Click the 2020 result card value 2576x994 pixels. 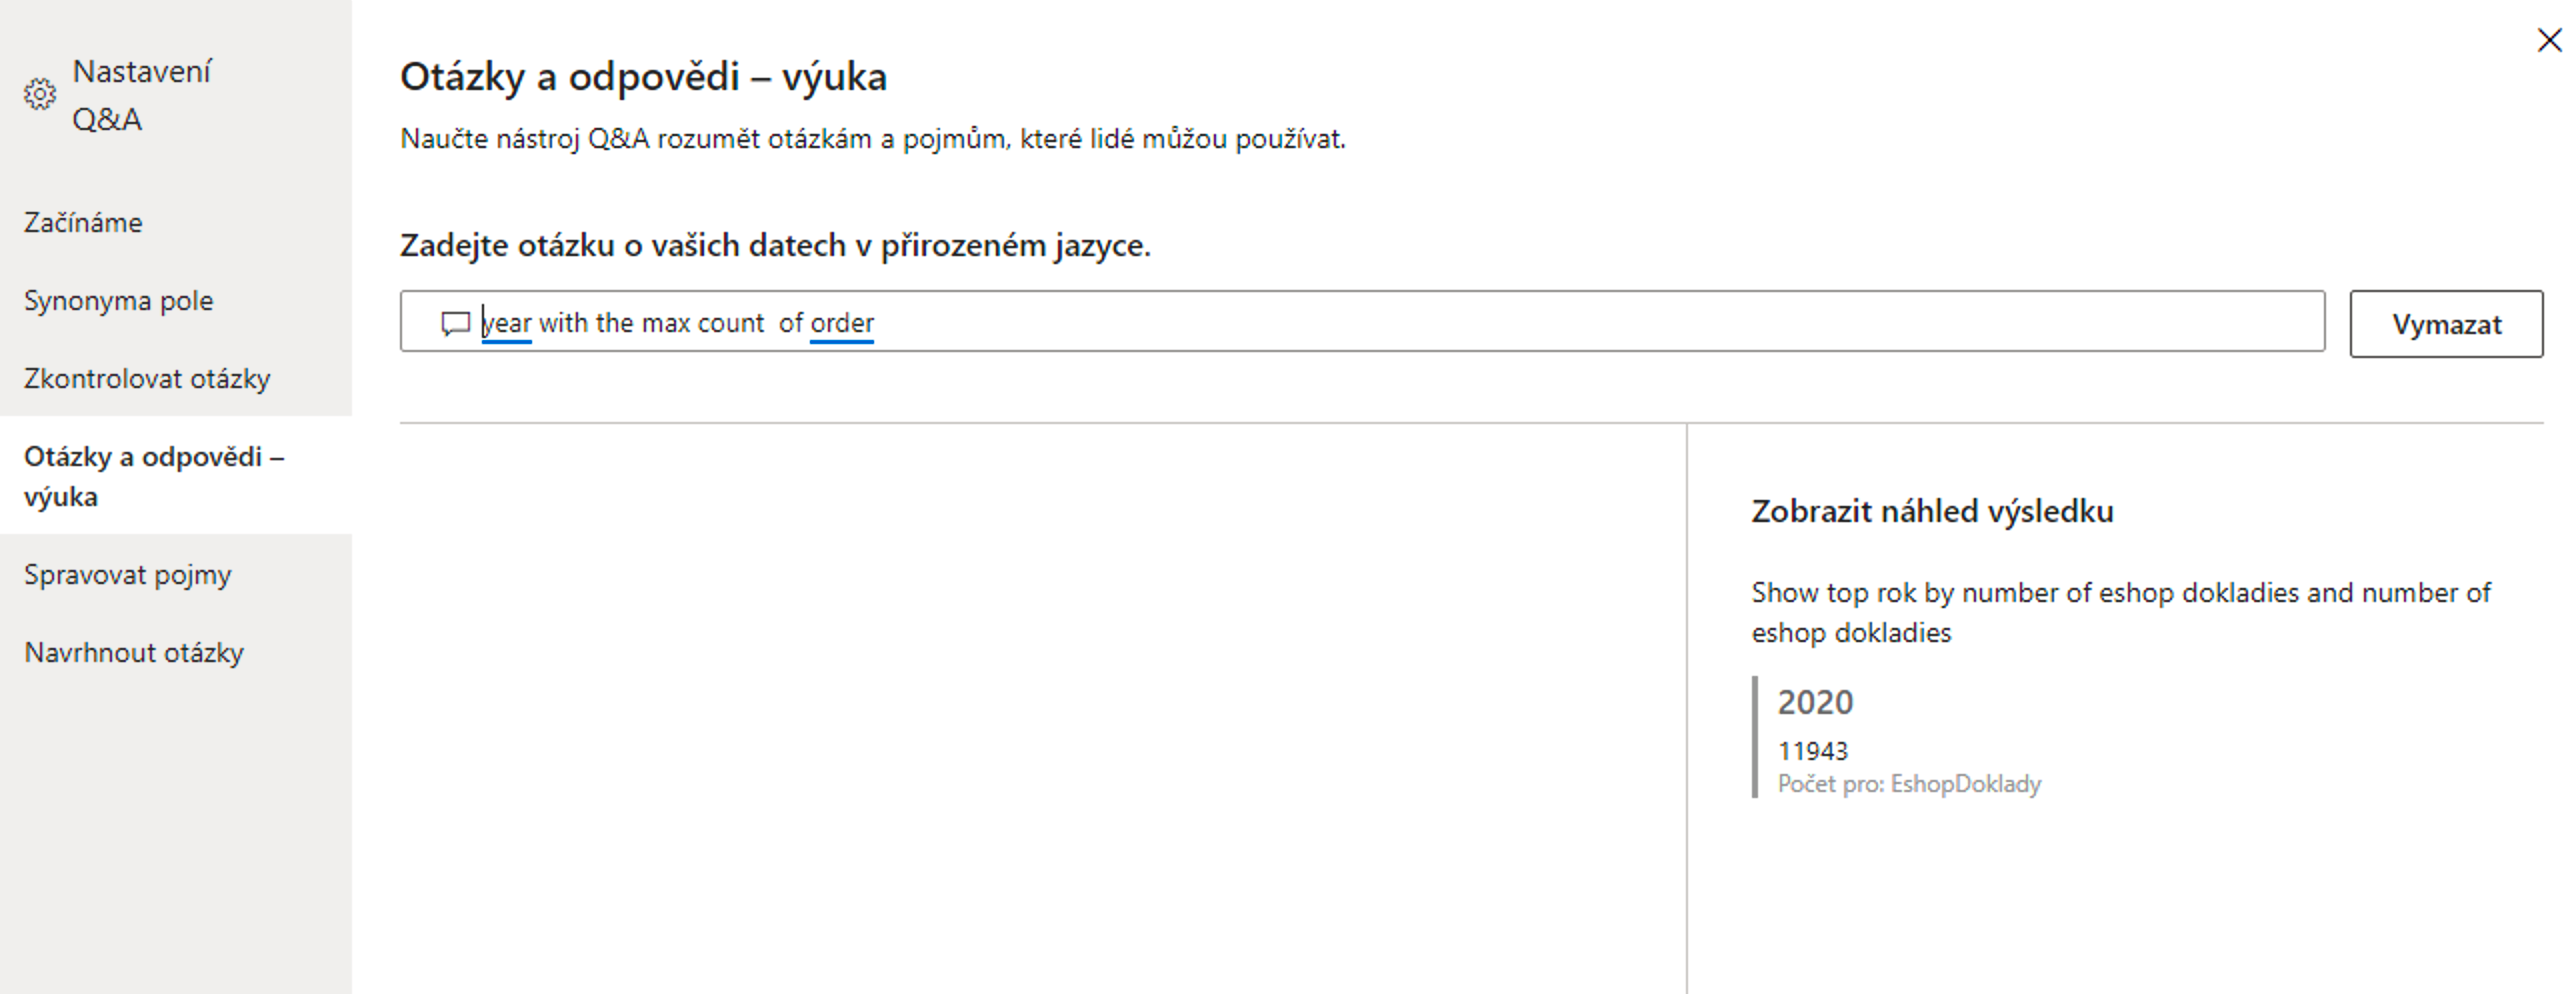click(x=1815, y=702)
